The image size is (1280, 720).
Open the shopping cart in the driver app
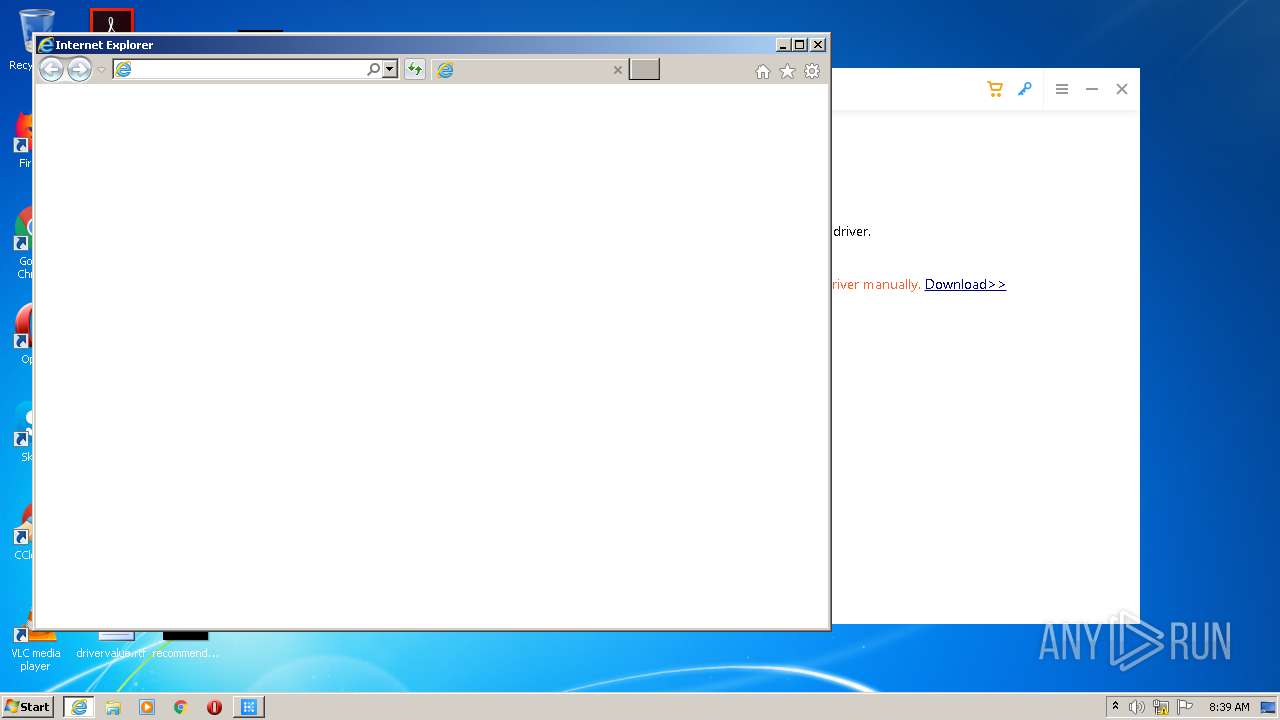click(x=994, y=89)
